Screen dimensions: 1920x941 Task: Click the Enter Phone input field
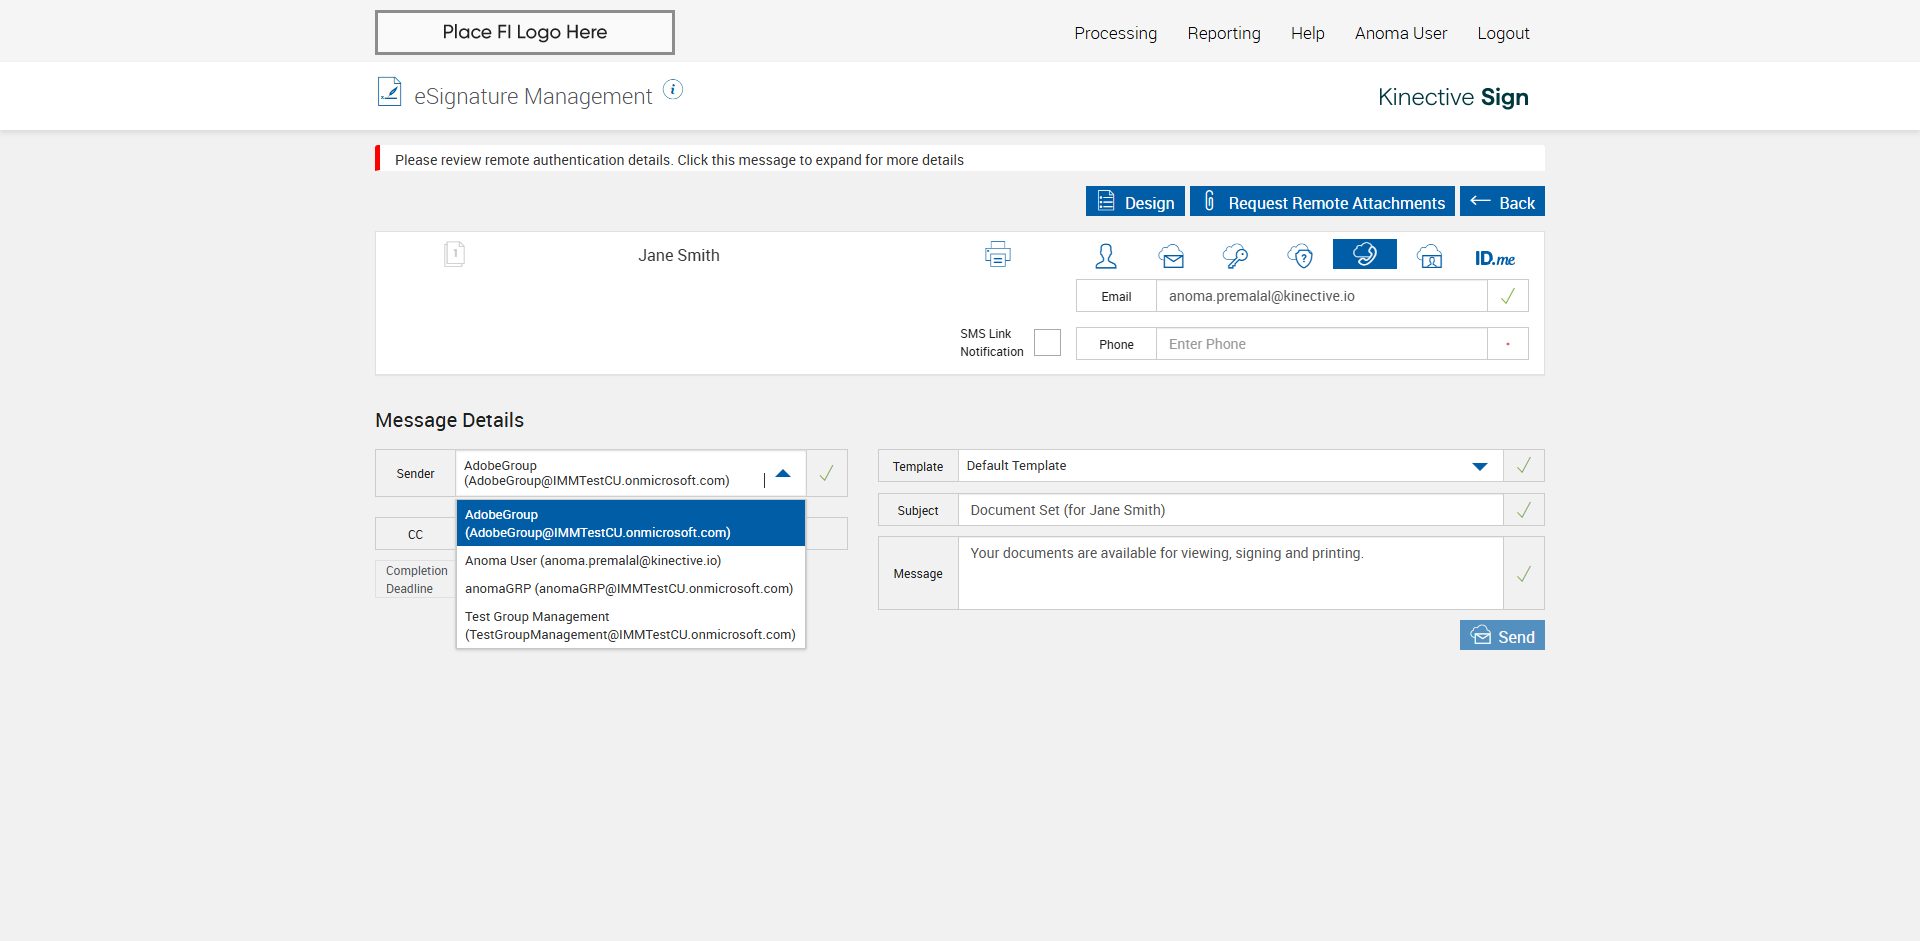click(x=1320, y=344)
